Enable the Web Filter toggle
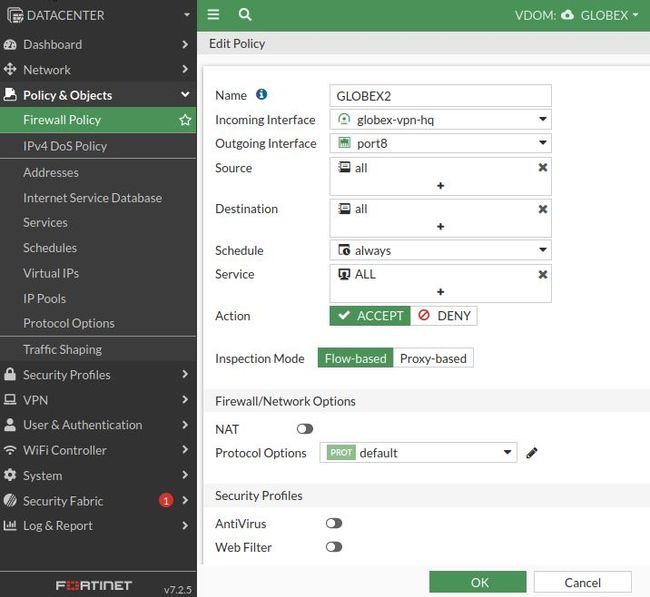This screenshot has height=597, width=650. pyautogui.click(x=334, y=547)
